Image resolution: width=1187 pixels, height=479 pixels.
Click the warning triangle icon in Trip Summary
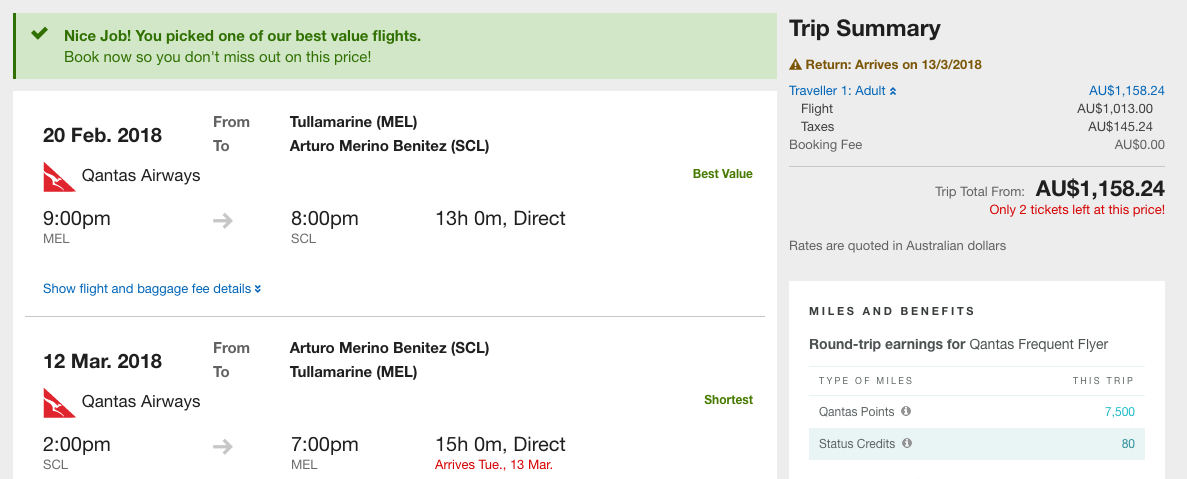pos(795,65)
